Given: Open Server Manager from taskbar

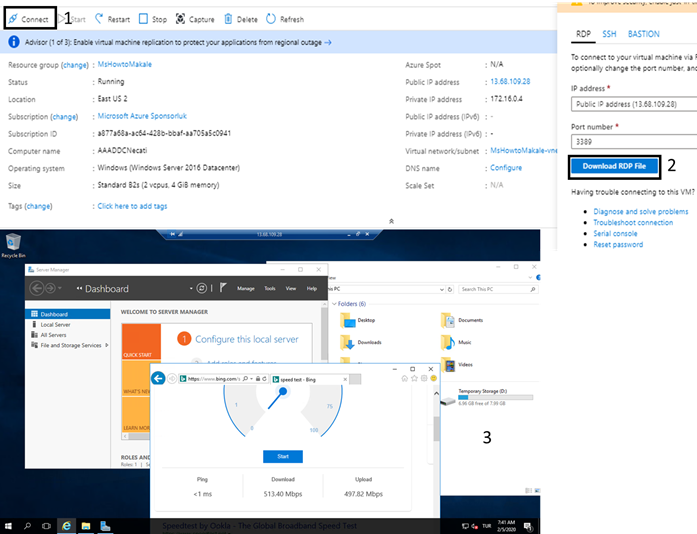Looking at the screenshot, I should (x=105, y=526).
